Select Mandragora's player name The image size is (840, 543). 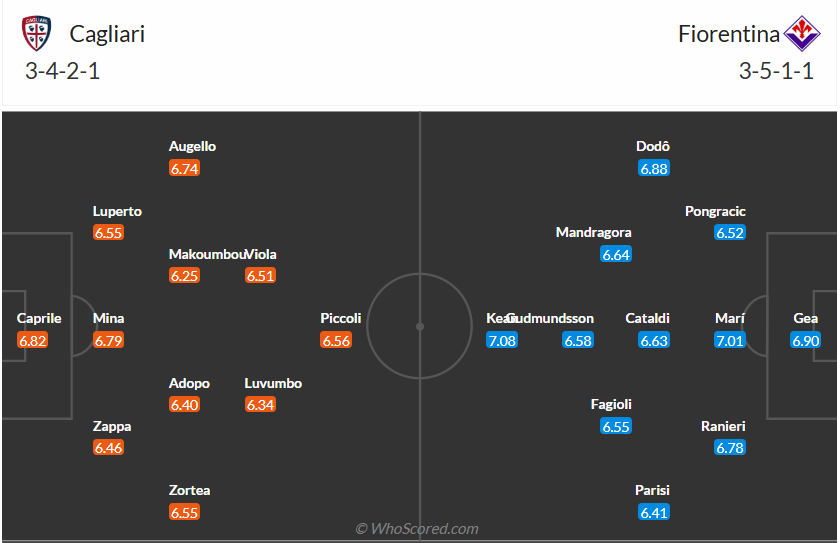click(594, 232)
